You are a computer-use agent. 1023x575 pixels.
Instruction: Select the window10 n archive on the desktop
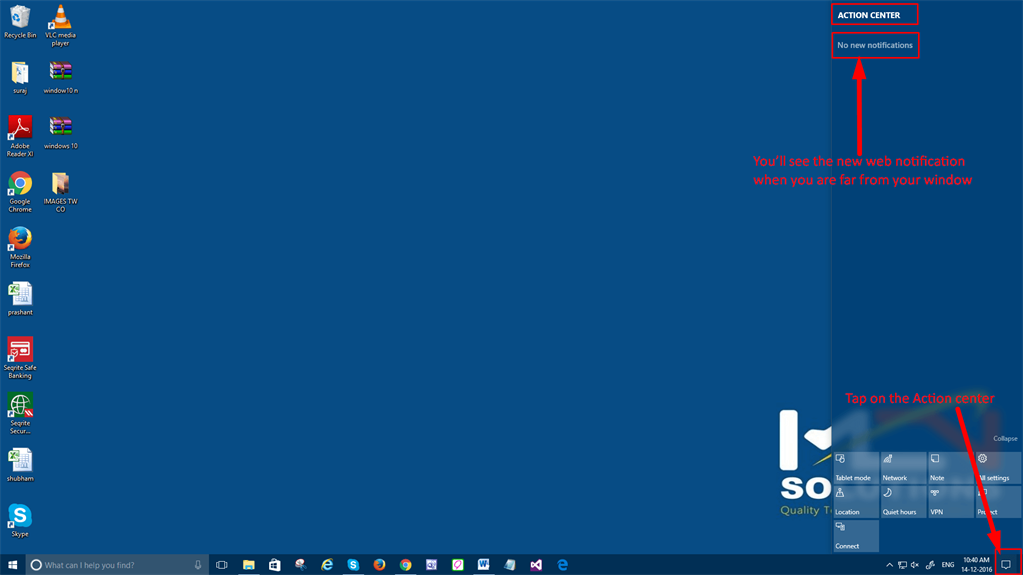(61, 77)
